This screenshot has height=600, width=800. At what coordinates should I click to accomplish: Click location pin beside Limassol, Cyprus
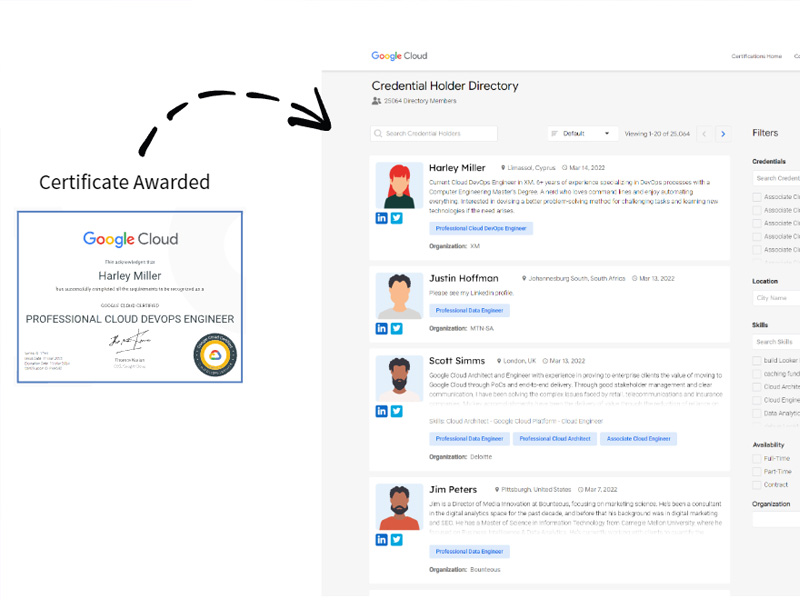(503, 168)
